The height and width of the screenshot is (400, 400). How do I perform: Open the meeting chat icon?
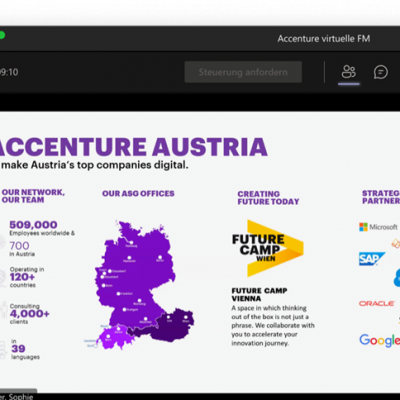click(x=381, y=72)
